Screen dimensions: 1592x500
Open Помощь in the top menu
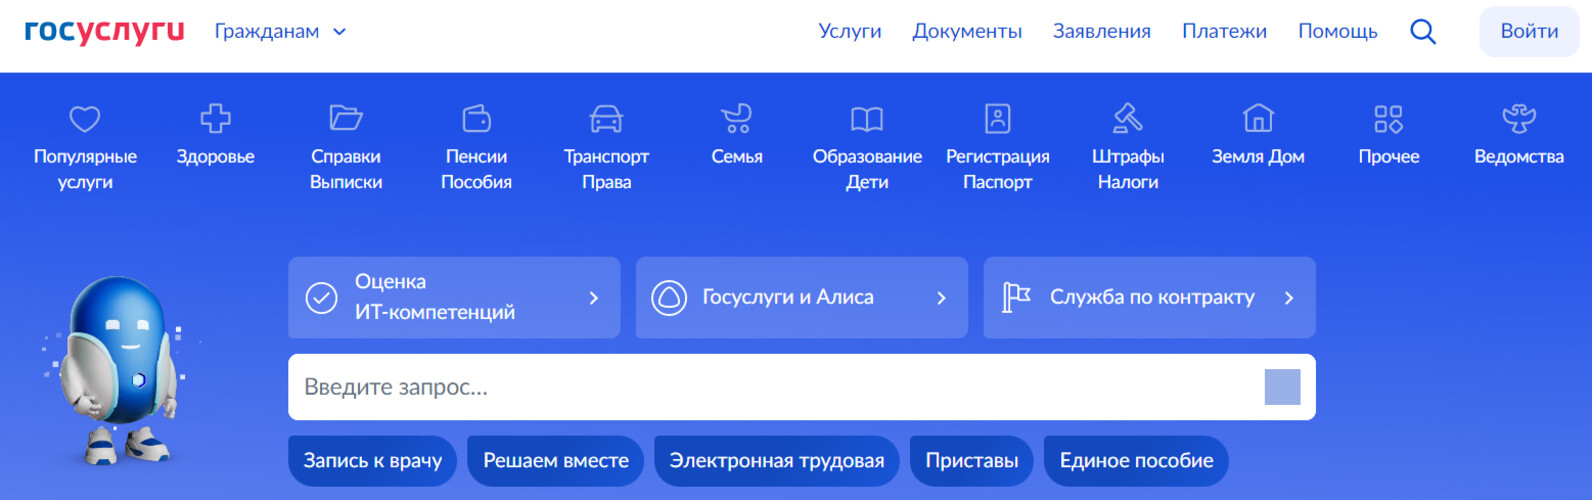[1338, 32]
